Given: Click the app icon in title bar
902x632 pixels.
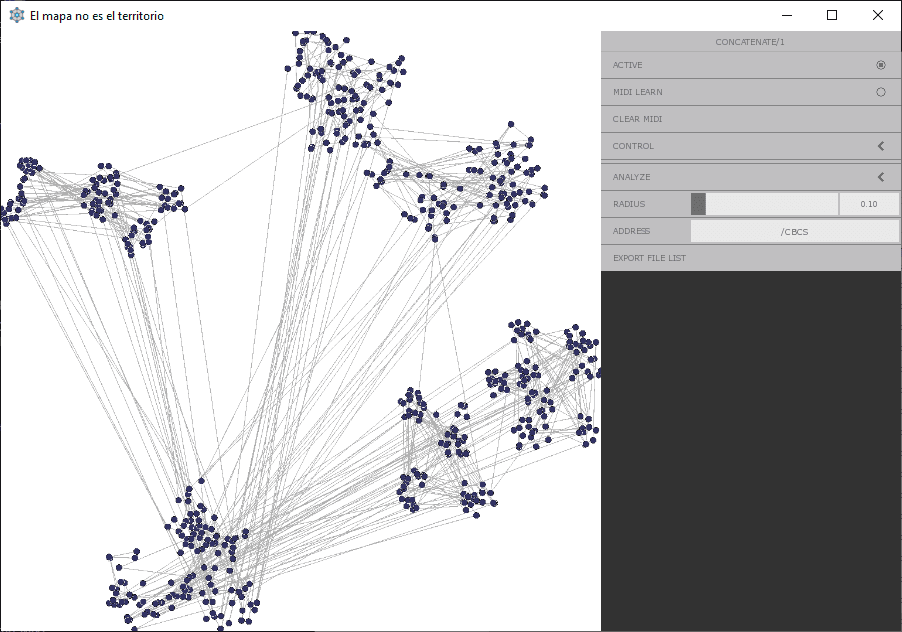Looking at the screenshot, I should click(16, 16).
